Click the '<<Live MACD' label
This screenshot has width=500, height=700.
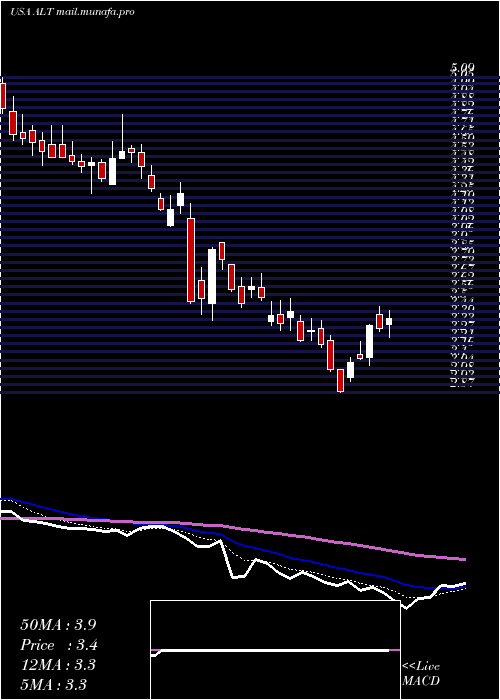(x=421, y=674)
